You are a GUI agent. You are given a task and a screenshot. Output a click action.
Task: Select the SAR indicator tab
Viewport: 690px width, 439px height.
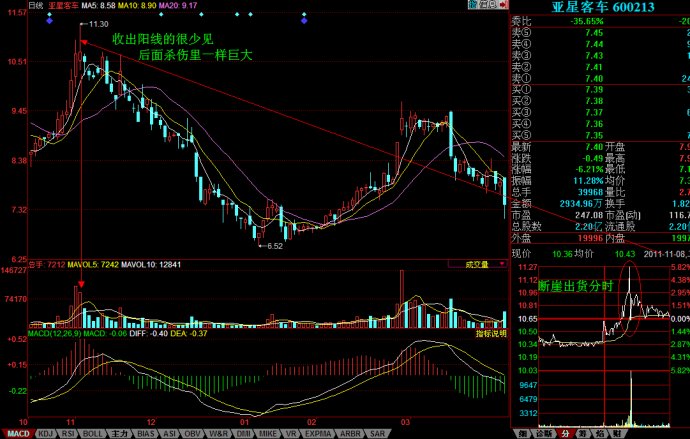pos(377,434)
